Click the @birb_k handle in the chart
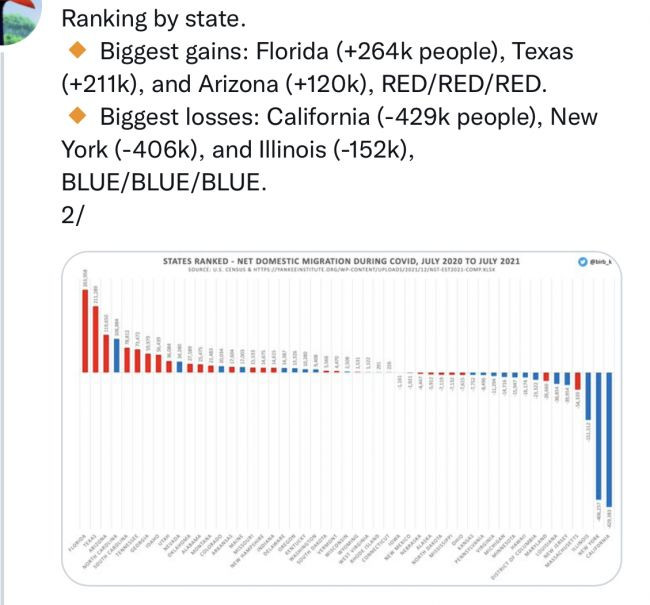650x605 pixels. pyautogui.click(x=602, y=262)
